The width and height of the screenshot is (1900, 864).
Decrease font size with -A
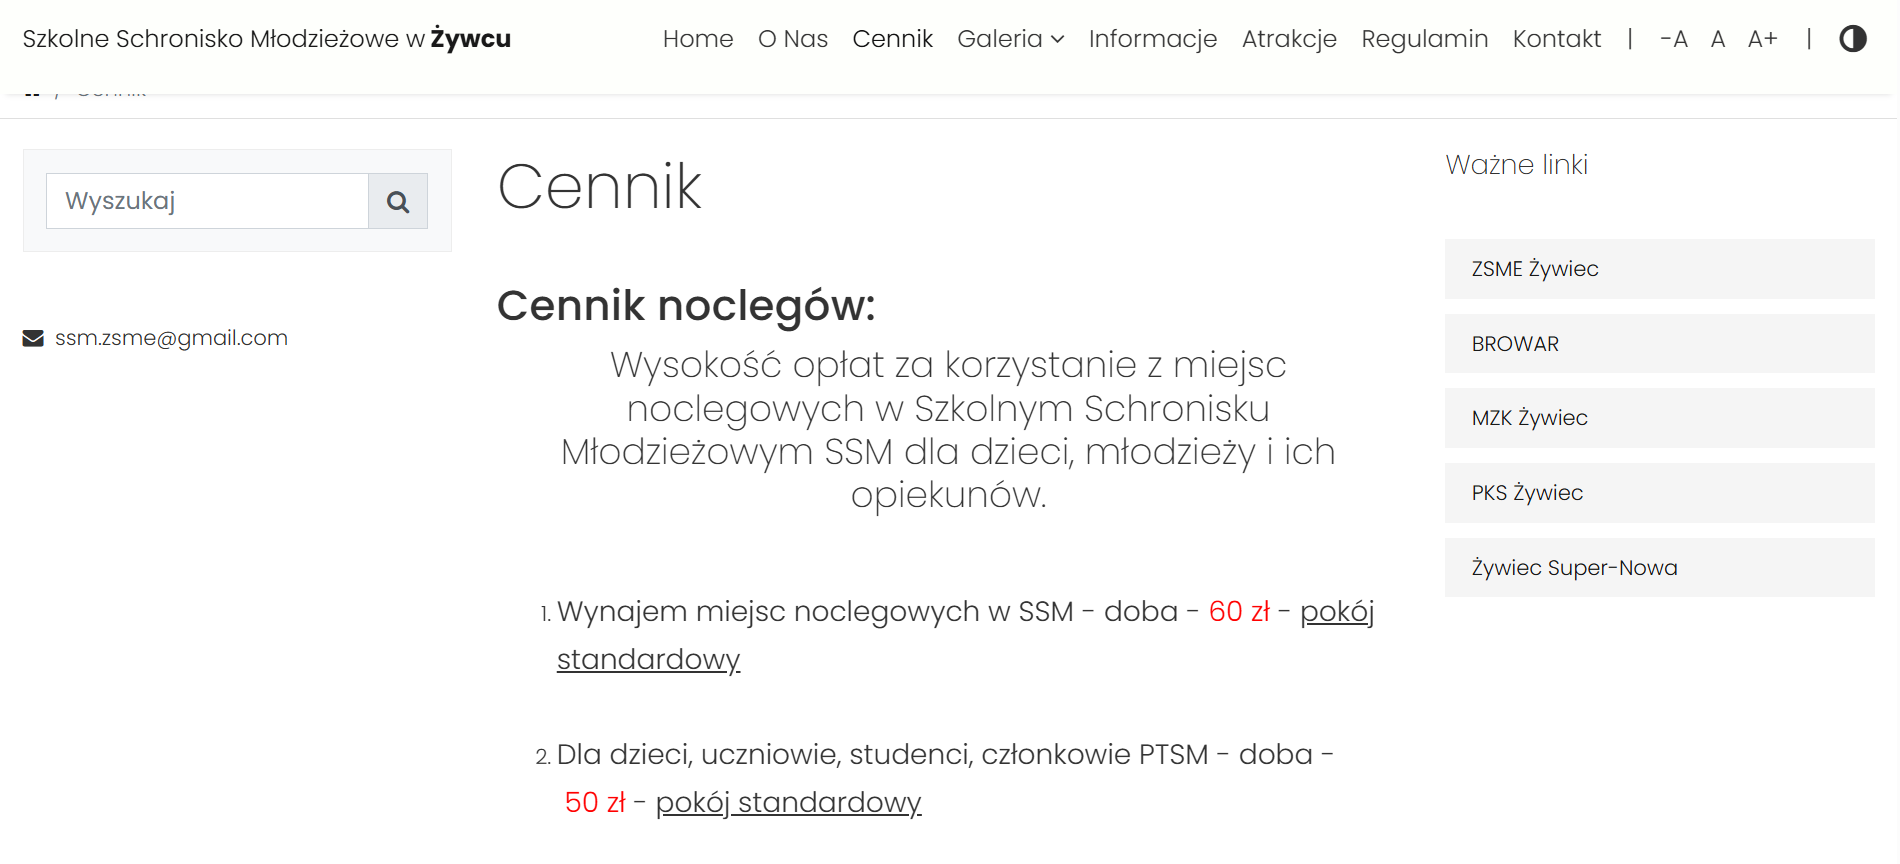1673,39
